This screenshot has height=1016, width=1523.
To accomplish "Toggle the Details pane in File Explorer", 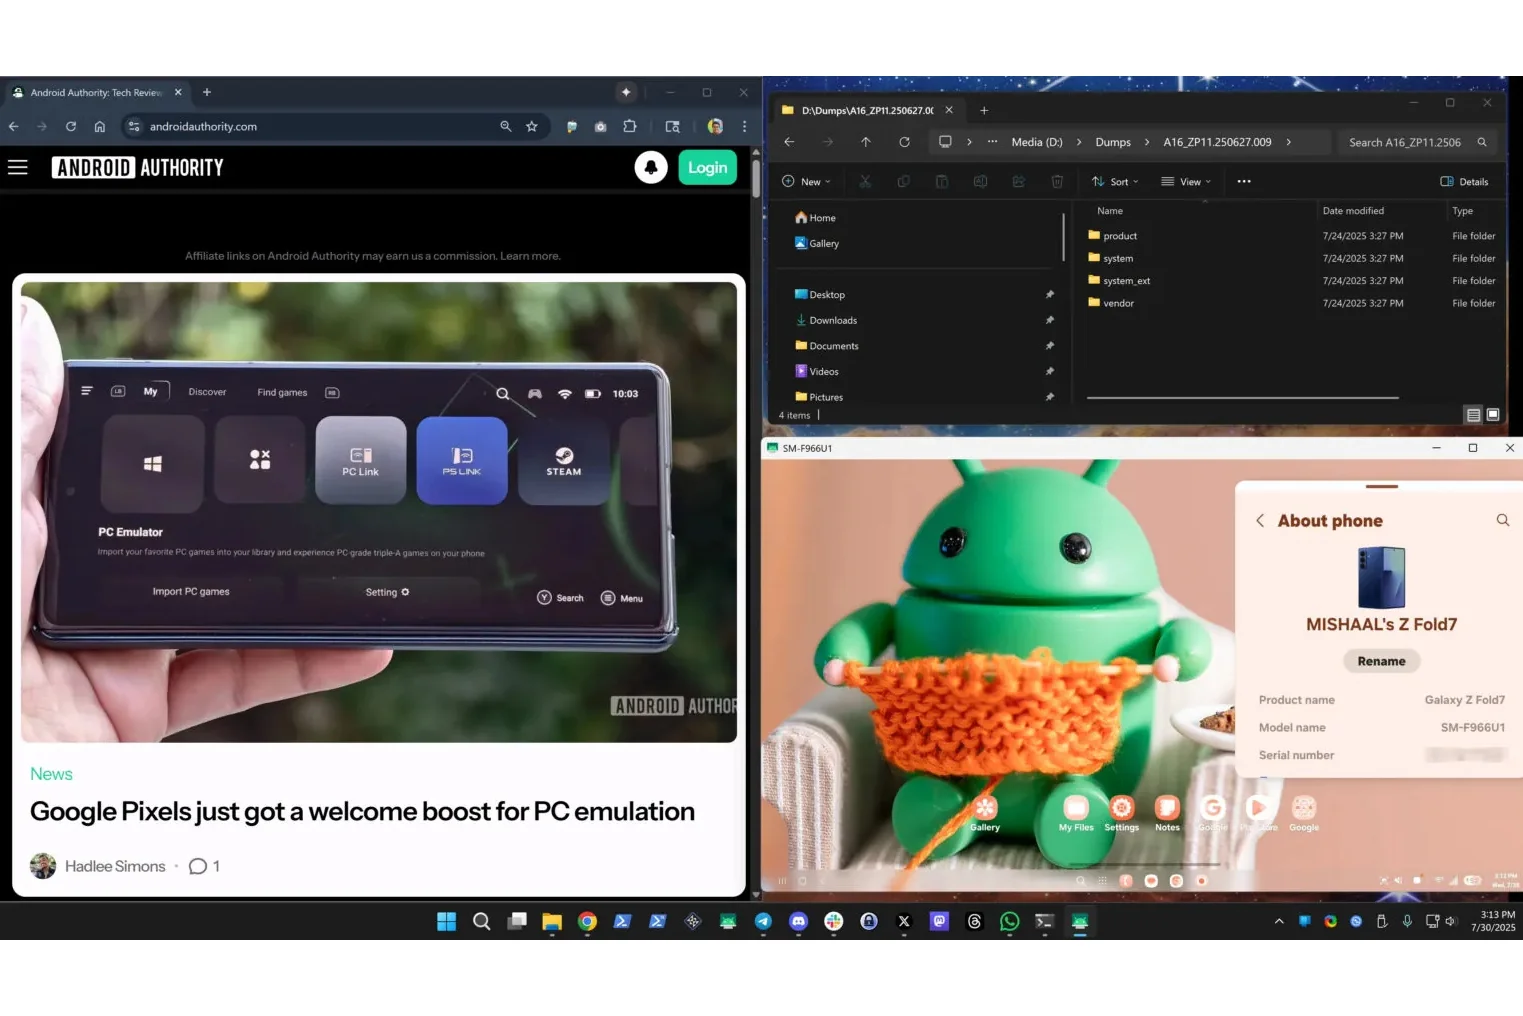I will tap(1465, 181).
